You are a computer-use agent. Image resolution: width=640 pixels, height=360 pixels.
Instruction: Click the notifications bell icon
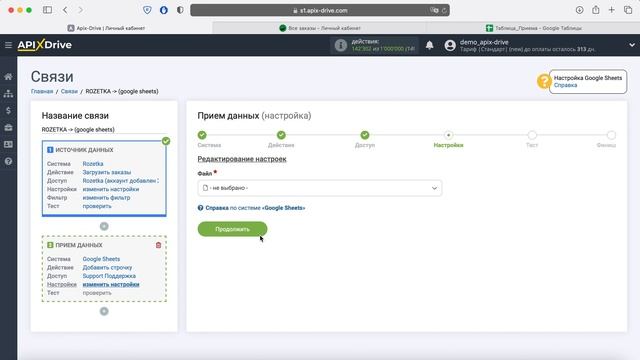(x=429, y=45)
